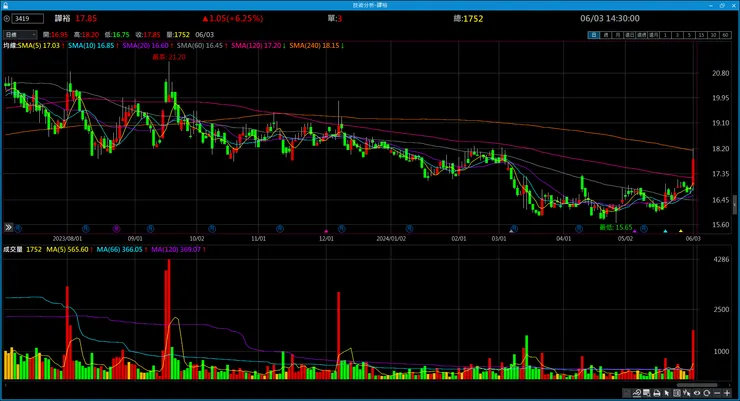Click the SMA(60) 16.45 moving average label
Image resolution: width=740 pixels, height=401 pixels.
click(x=202, y=45)
